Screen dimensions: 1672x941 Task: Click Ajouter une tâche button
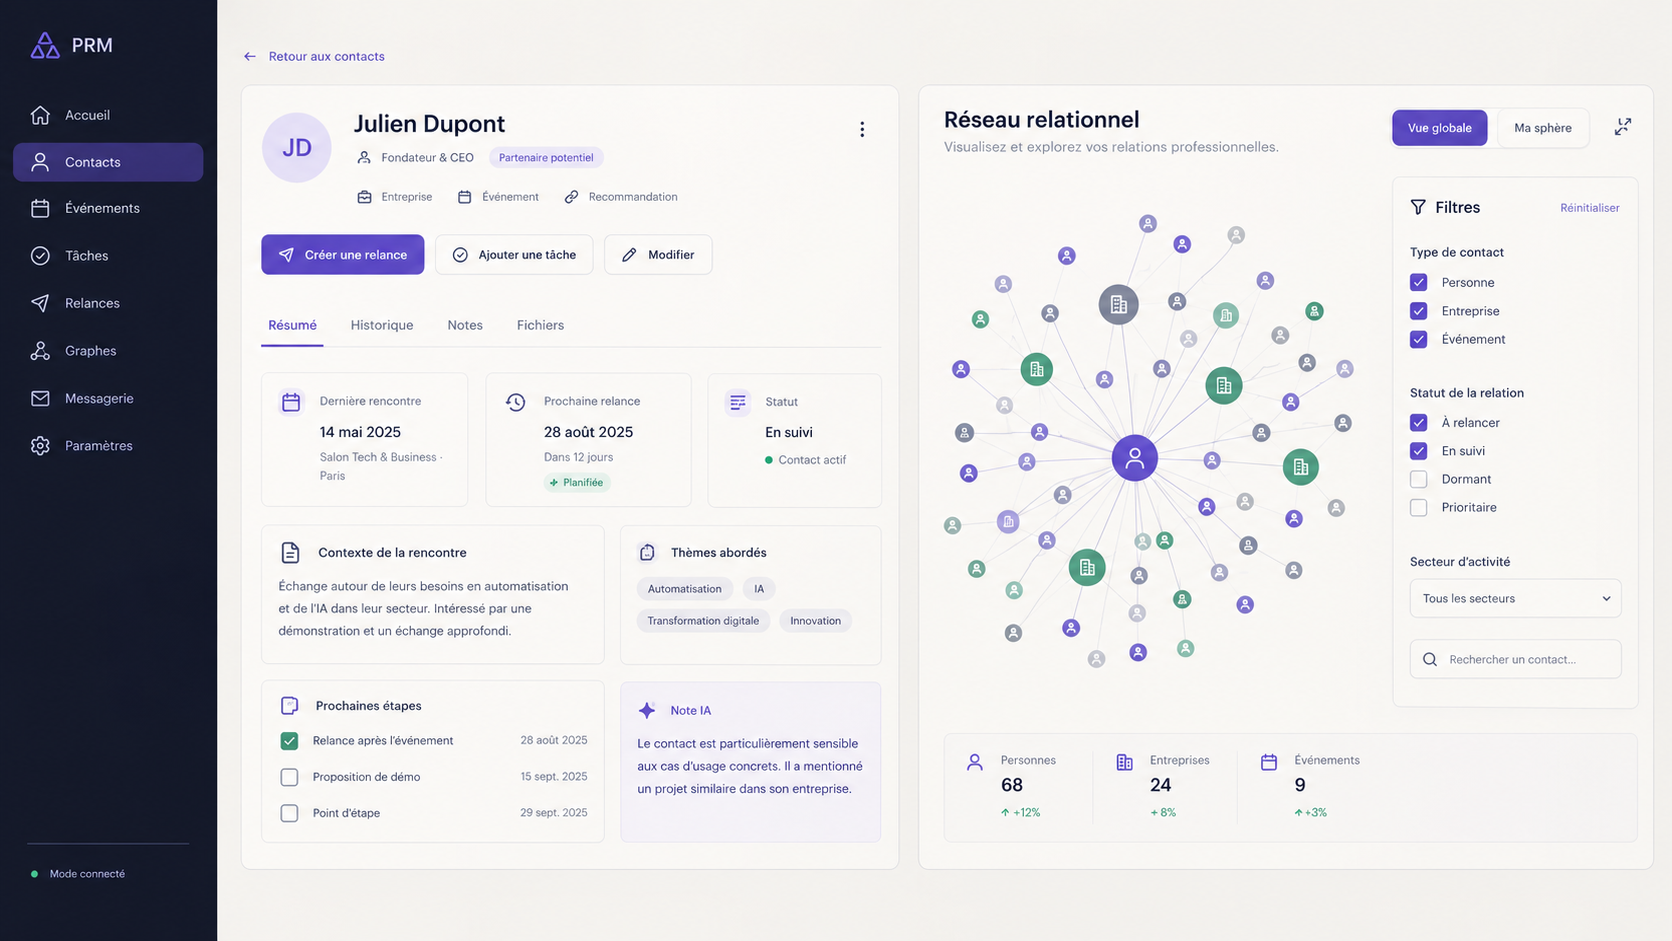(x=514, y=255)
